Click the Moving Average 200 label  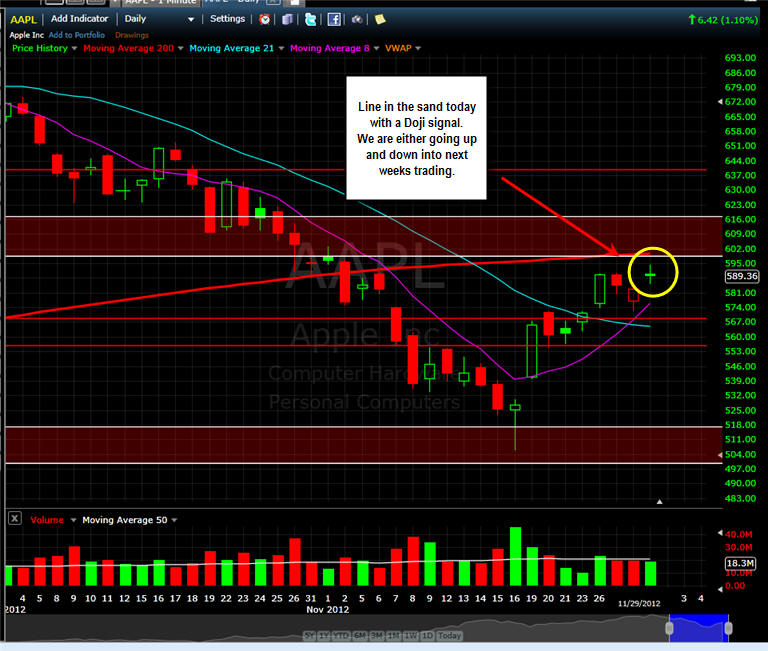[x=128, y=48]
